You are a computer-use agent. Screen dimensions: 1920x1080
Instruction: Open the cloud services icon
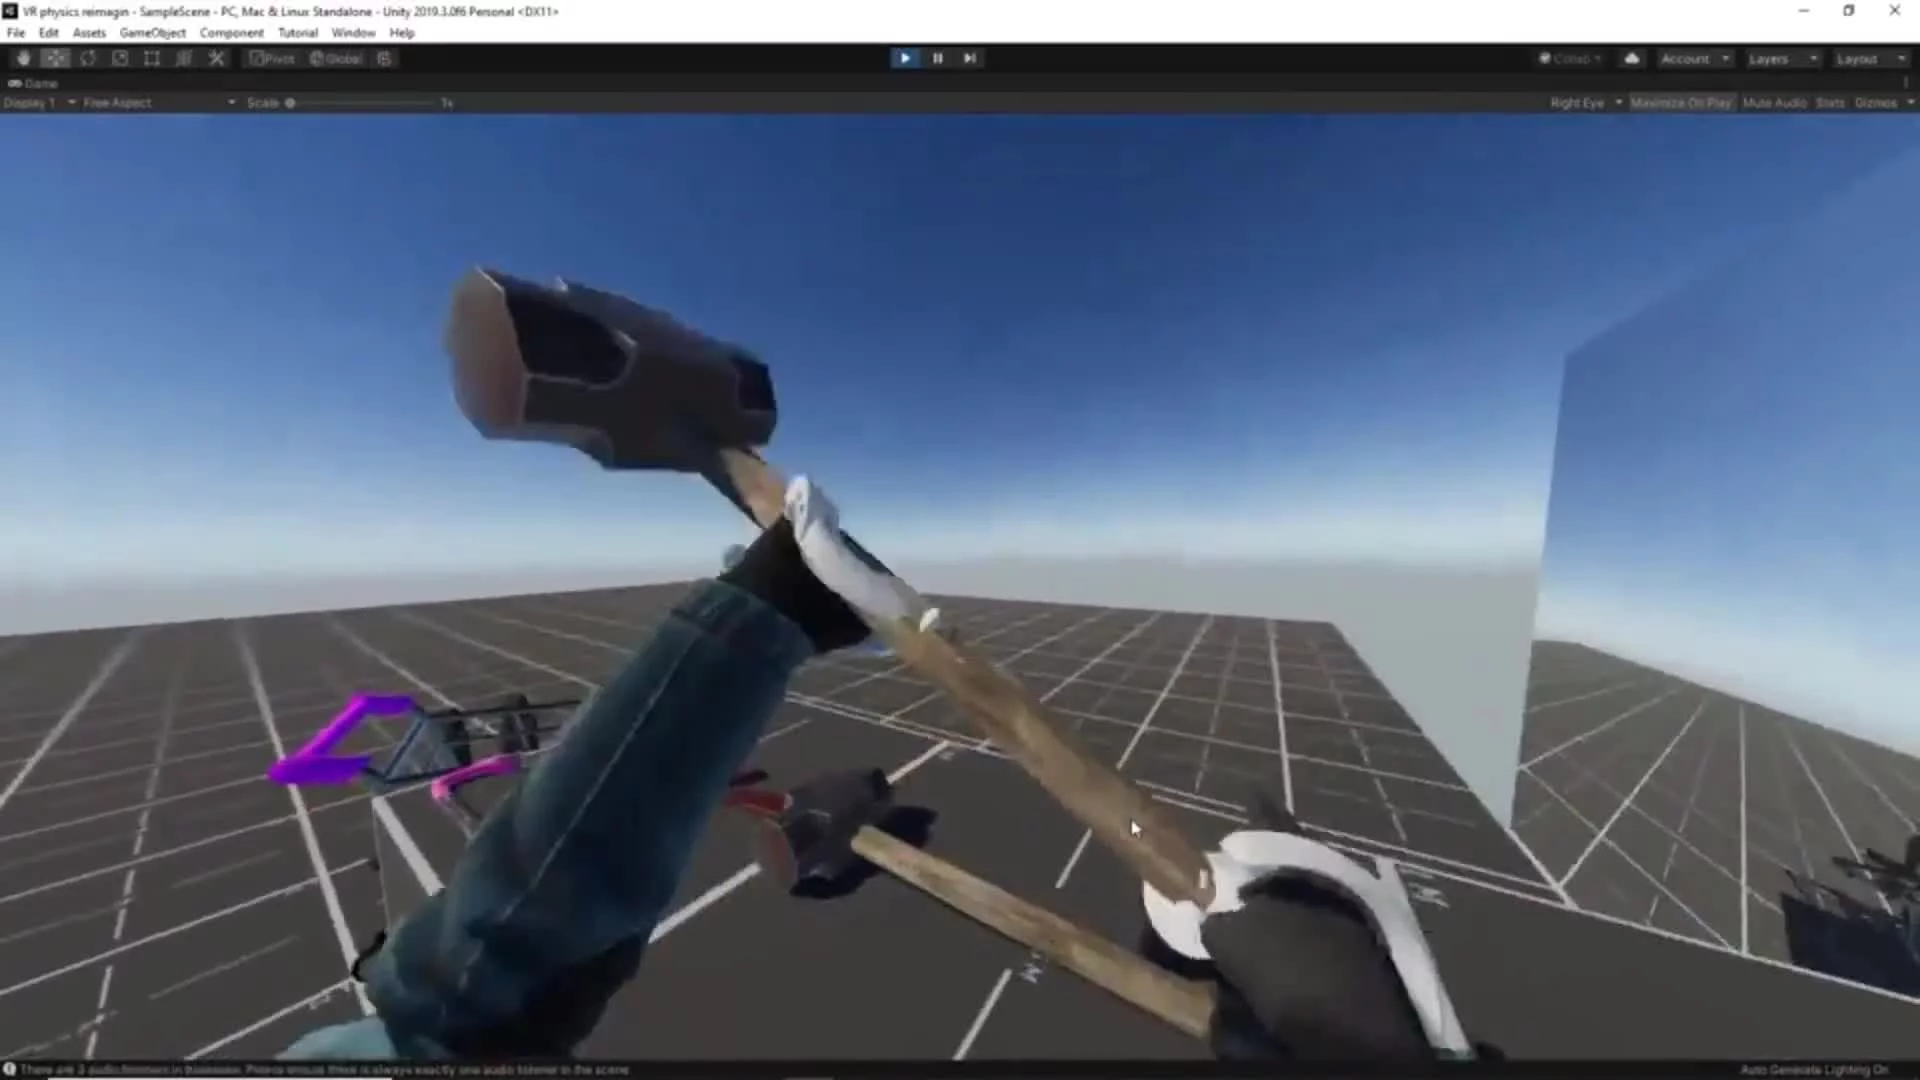tap(1632, 58)
